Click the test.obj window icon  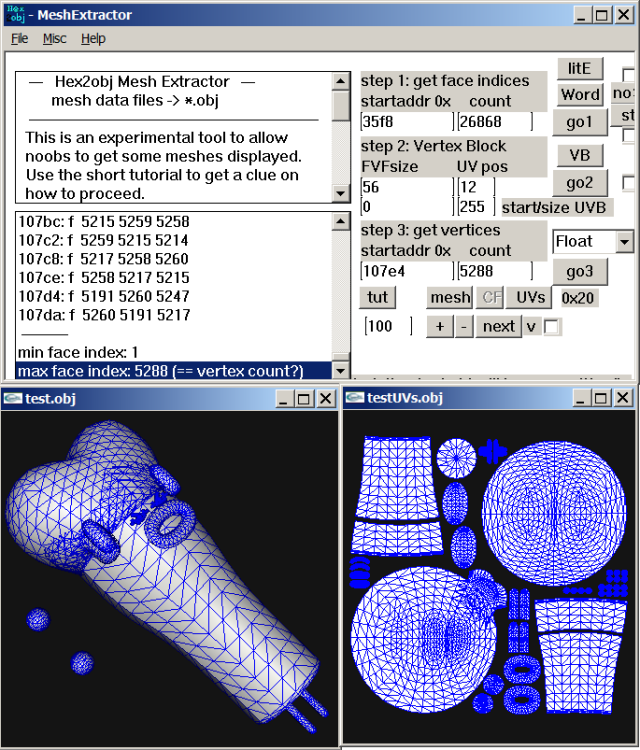pyautogui.click(x=12, y=398)
